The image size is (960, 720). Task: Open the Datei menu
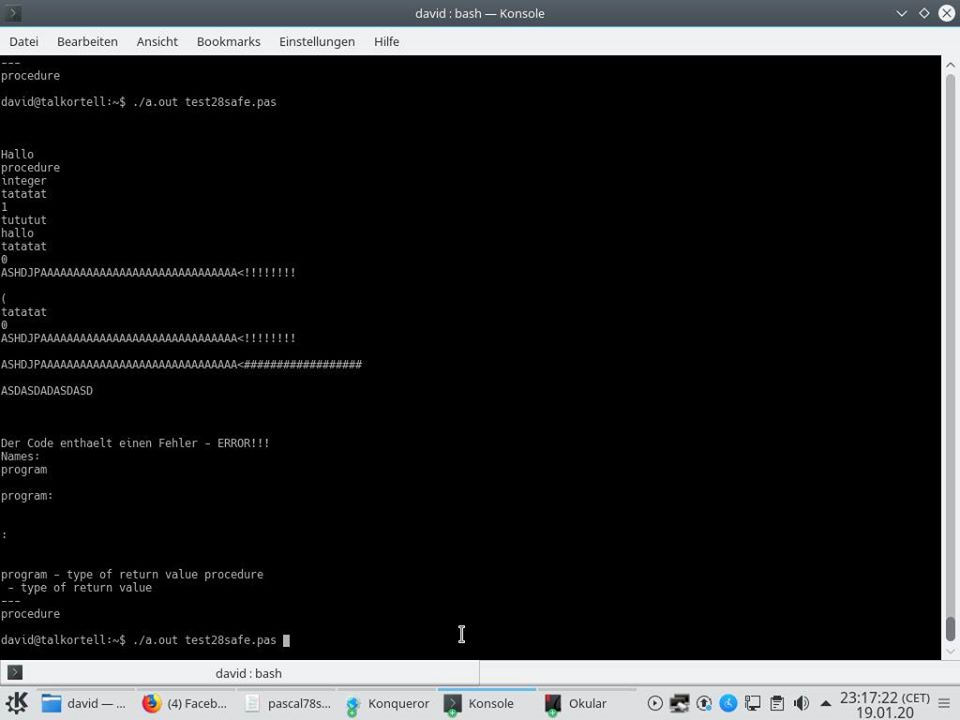[x=24, y=41]
